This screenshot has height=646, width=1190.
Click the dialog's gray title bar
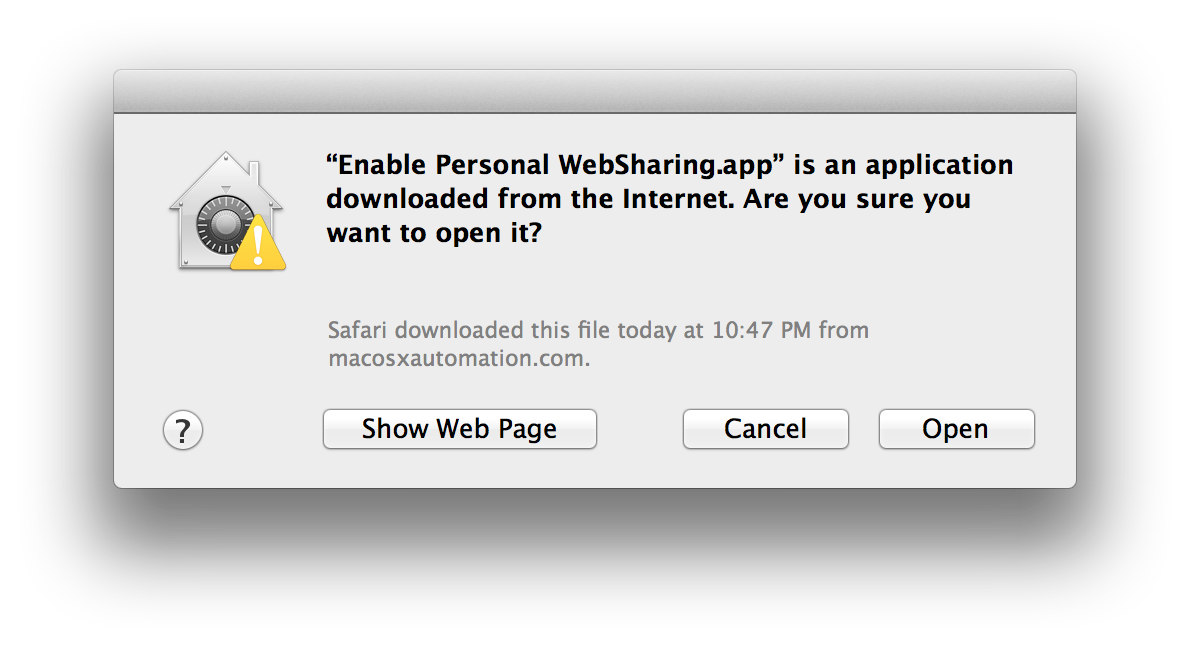(594, 91)
